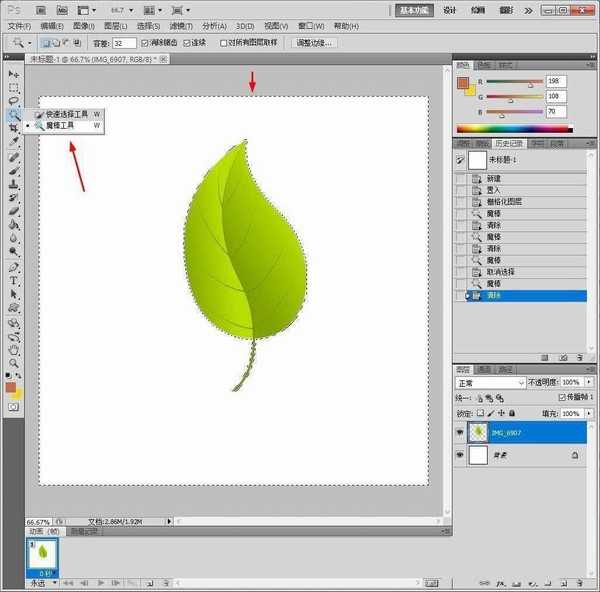The width and height of the screenshot is (600, 592).
Task: Choose 快速选择工具 from the tool flyout
Action: 66,115
